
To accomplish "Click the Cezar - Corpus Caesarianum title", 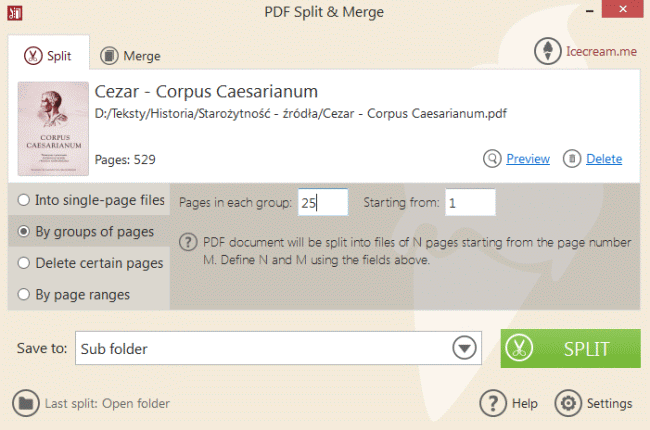I will click(206, 91).
